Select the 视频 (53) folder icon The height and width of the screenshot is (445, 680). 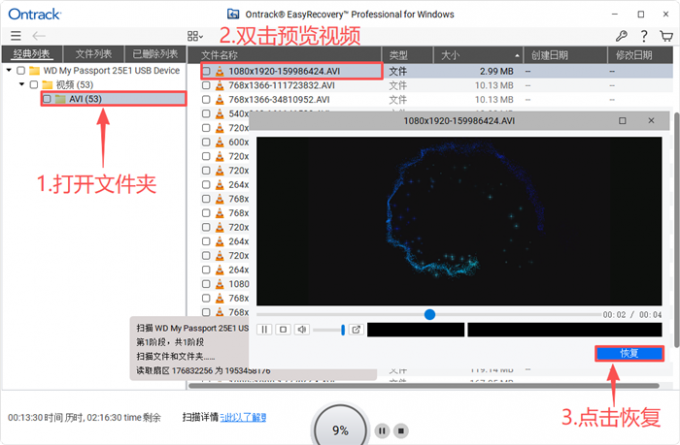47,85
